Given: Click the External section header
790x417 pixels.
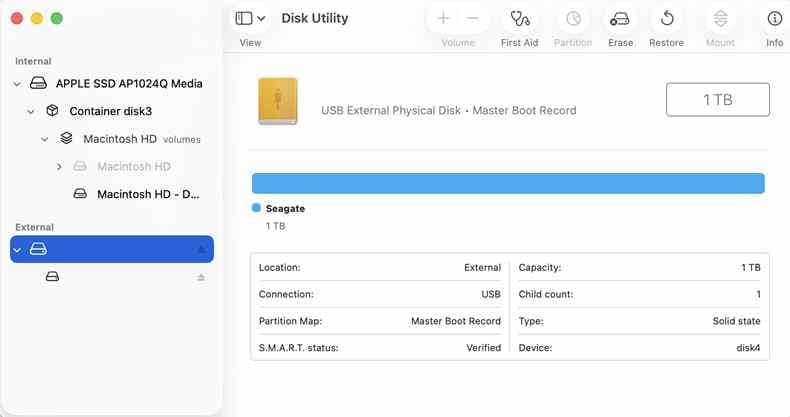Looking at the screenshot, I should click(34, 227).
